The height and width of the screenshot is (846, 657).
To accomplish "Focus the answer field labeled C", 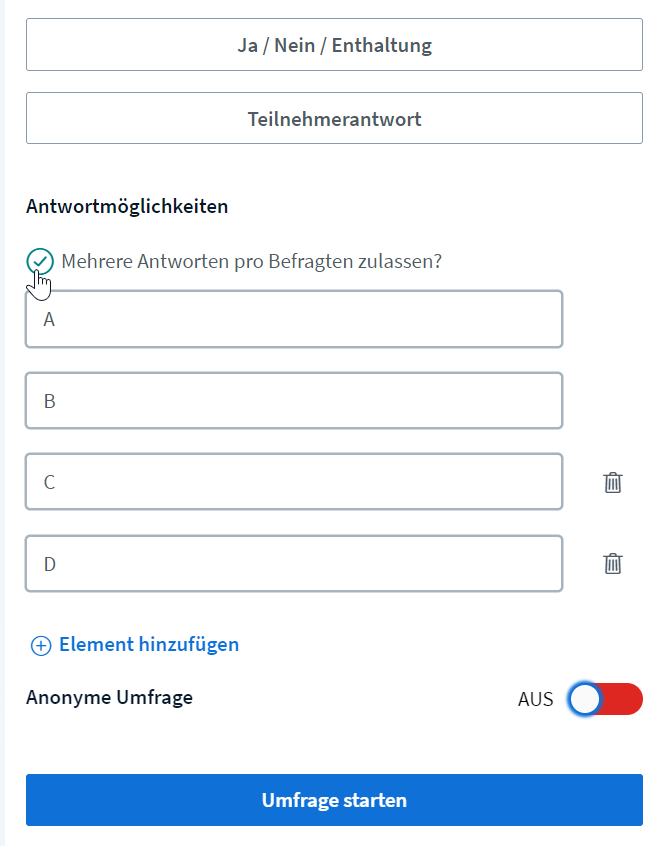I will [294, 482].
